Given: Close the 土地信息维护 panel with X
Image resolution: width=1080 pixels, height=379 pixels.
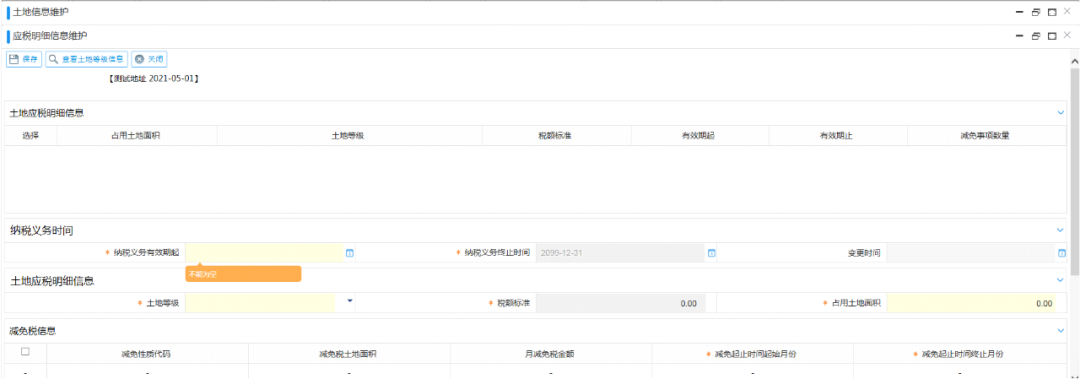Looking at the screenshot, I should (x=1067, y=11).
